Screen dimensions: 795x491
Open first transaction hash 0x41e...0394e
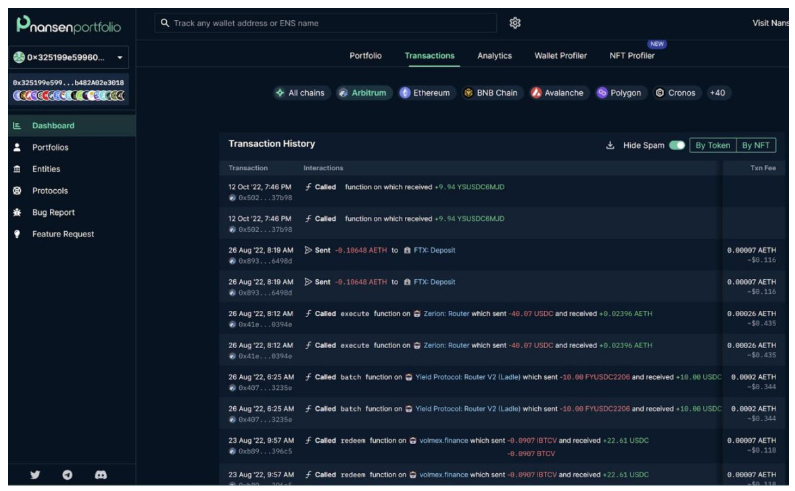(265, 325)
